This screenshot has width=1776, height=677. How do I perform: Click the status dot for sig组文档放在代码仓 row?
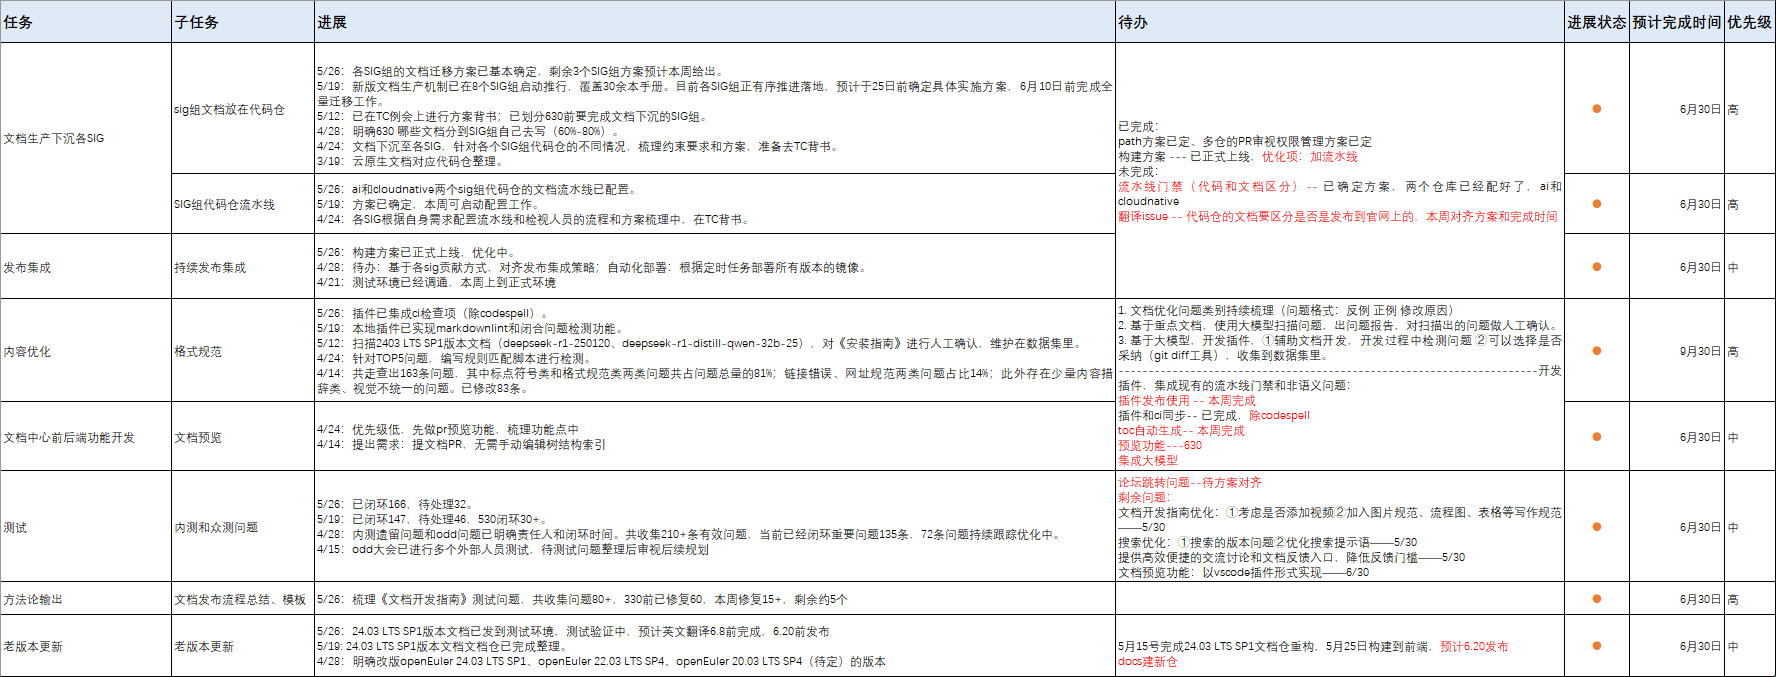click(x=1596, y=109)
